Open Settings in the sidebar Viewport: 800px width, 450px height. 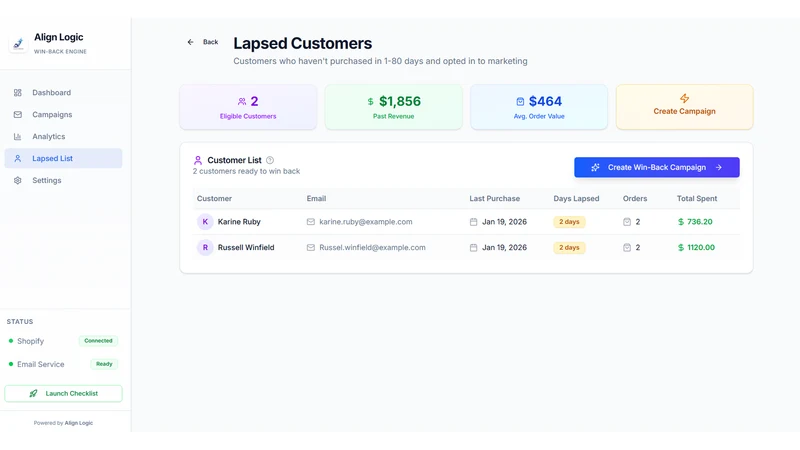[63, 181]
